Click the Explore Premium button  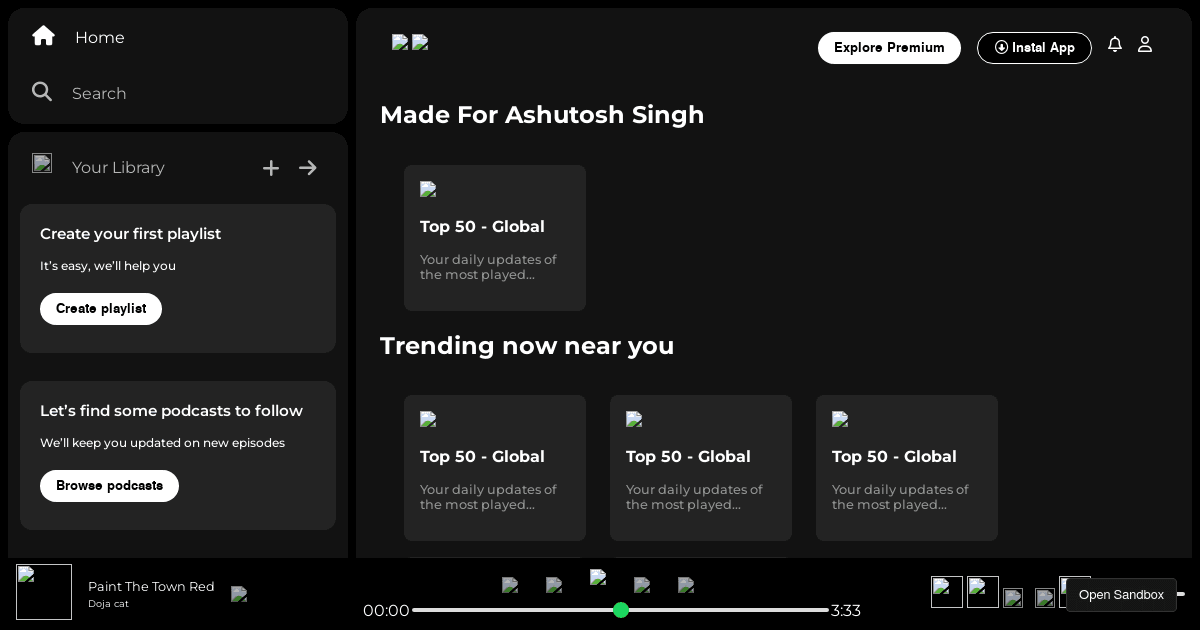pos(889,48)
